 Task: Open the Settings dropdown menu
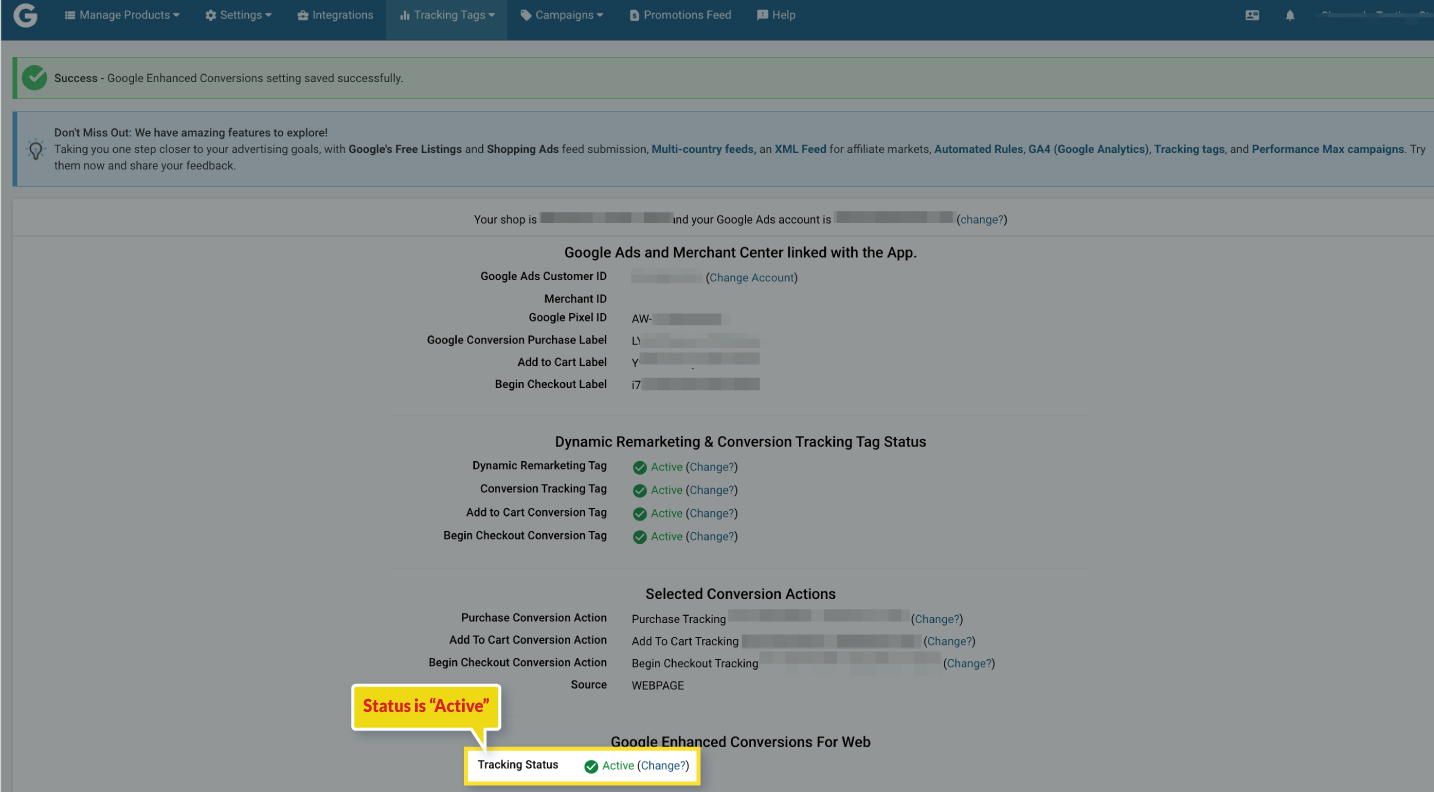(239, 15)
